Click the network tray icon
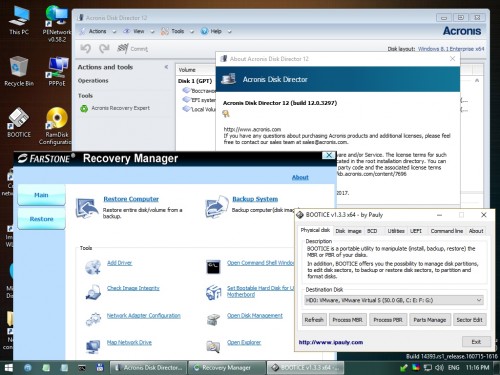This screenshot has width=500, height=375. click(428, 368)
